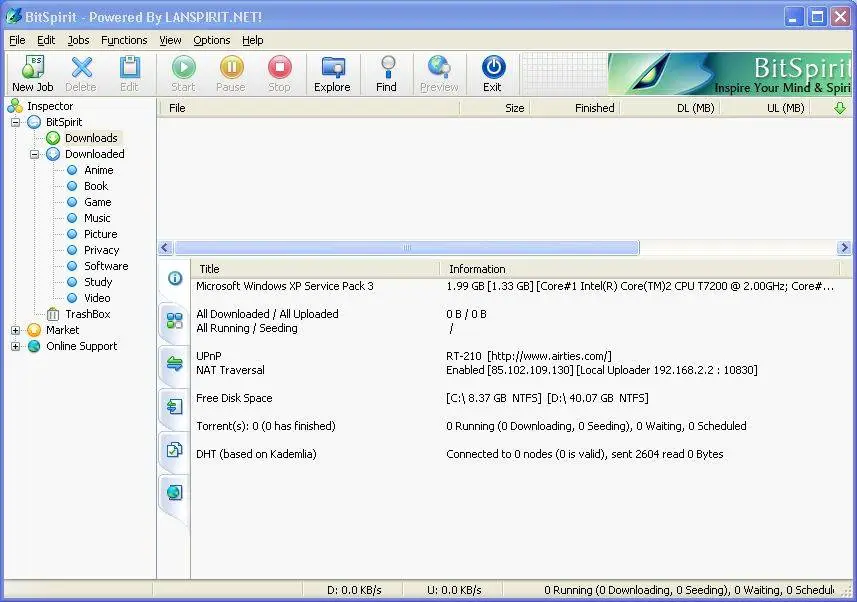Collapse the BitSpirit tree node

point(15,122)
